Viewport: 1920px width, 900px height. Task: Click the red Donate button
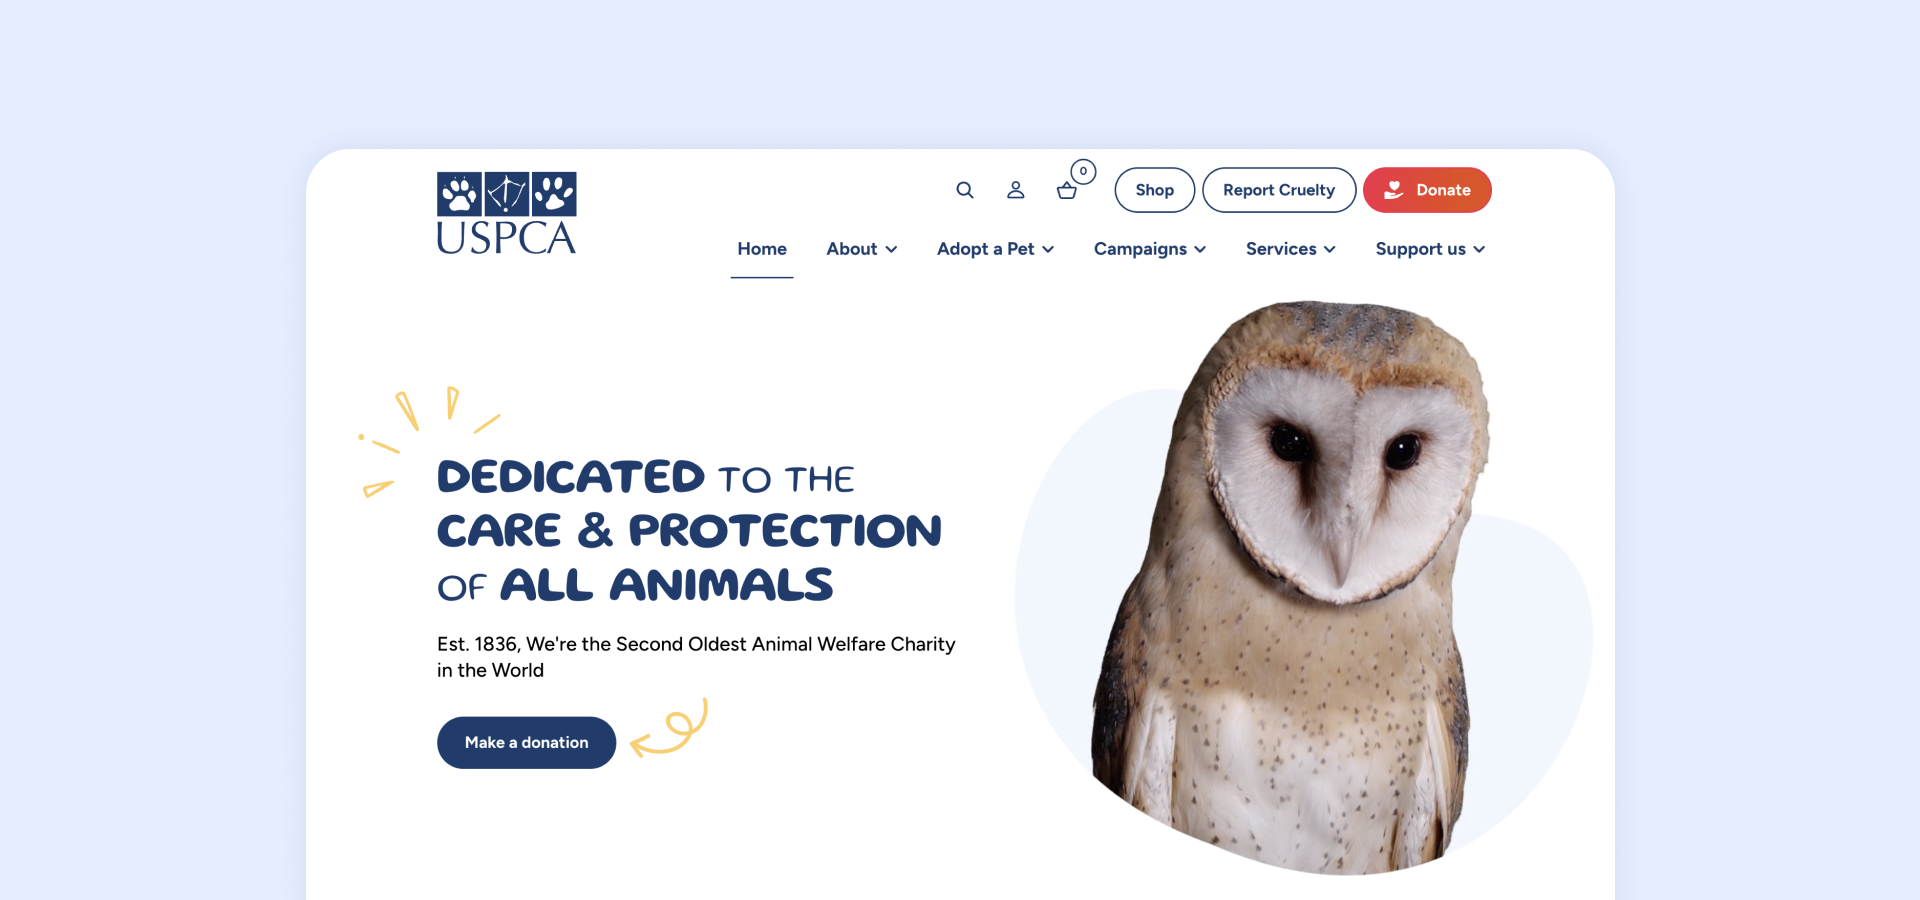1427,190
